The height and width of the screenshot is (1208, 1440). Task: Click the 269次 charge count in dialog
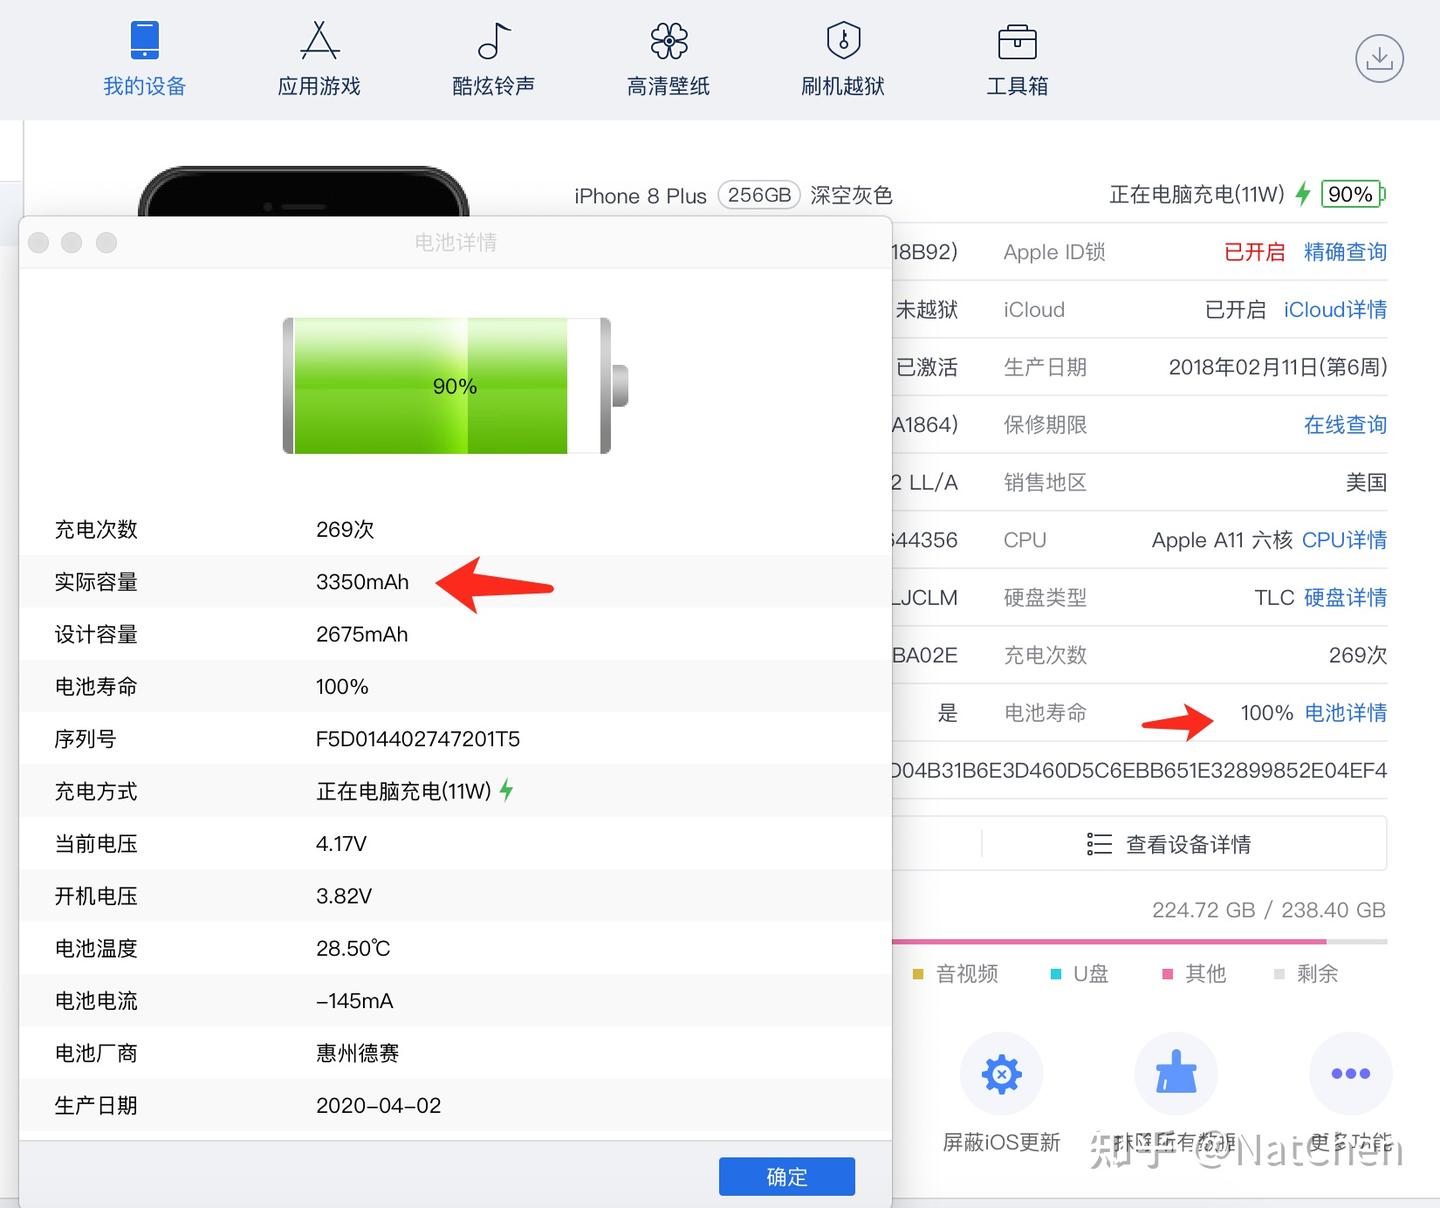click(x=345, y=529)
